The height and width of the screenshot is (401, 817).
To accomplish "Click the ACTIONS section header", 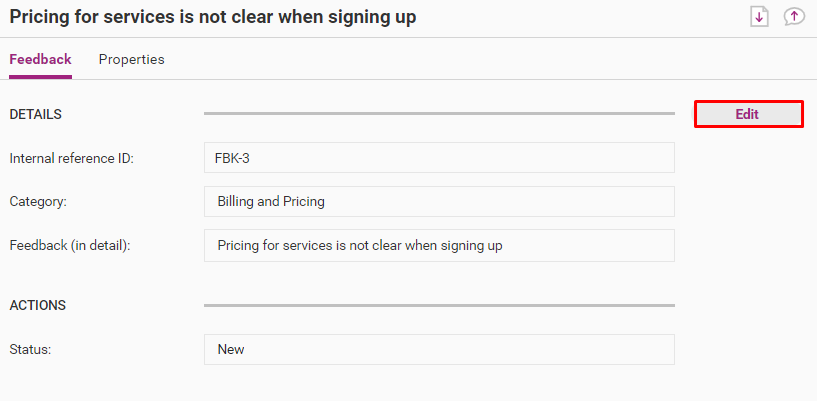I will tap(38, 305).
